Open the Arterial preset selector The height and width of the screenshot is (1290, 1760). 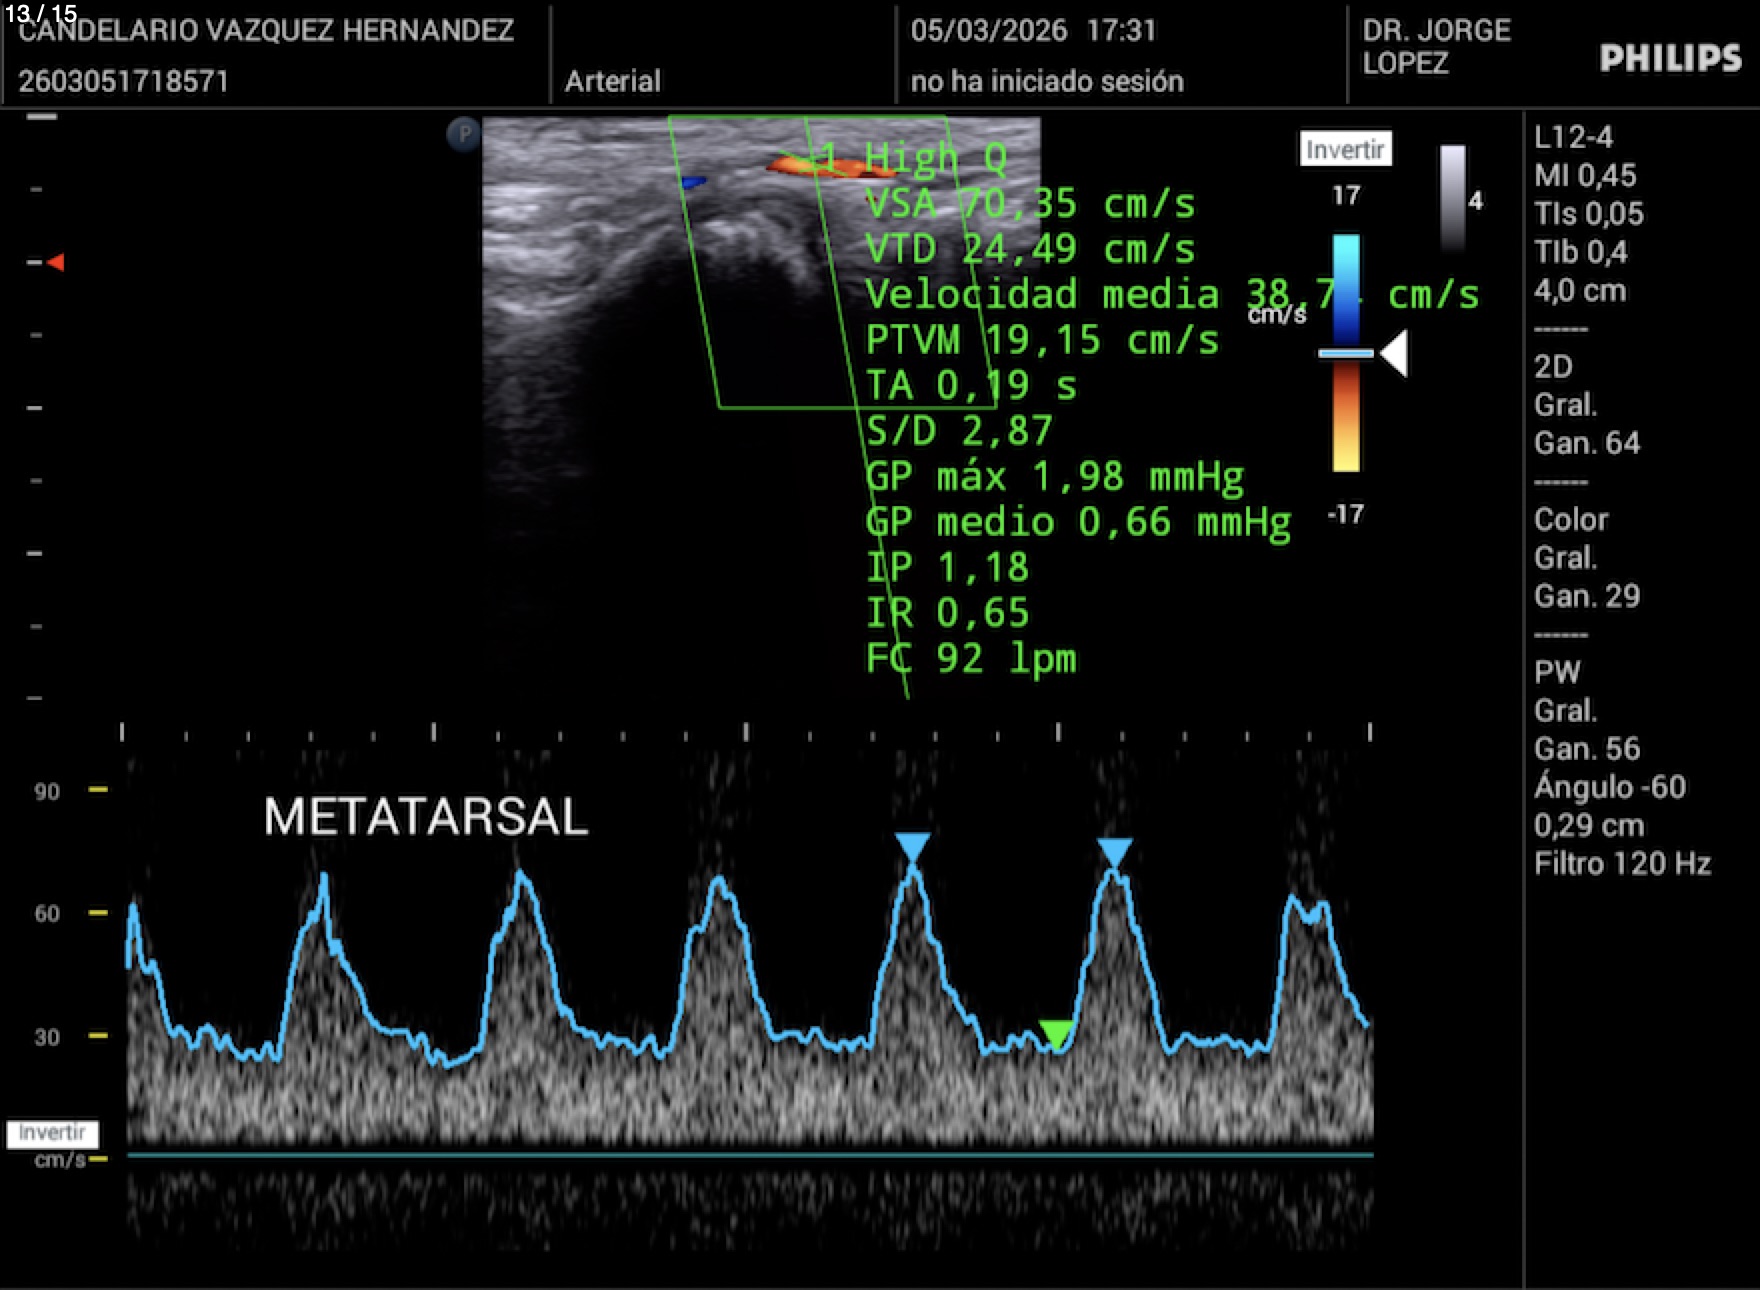click(x=612, y=81)
